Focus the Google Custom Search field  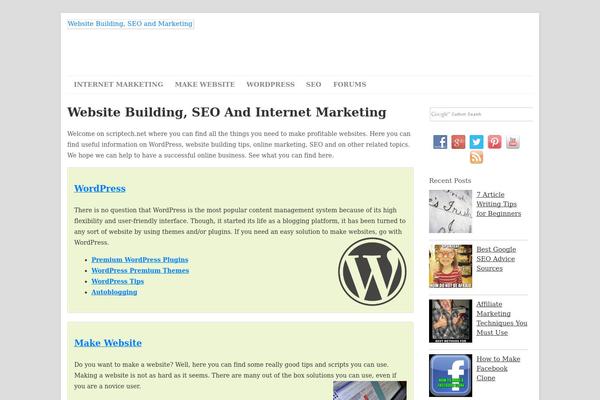(x=481, y=114)
